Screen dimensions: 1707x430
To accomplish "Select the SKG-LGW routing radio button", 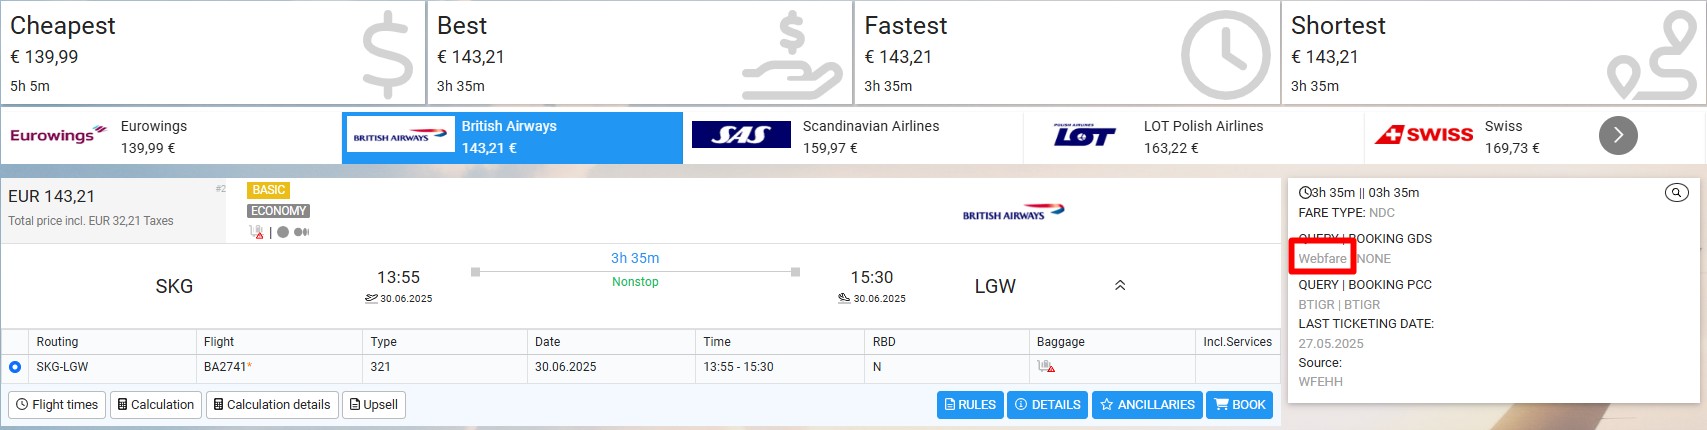I will pos(15,367).
